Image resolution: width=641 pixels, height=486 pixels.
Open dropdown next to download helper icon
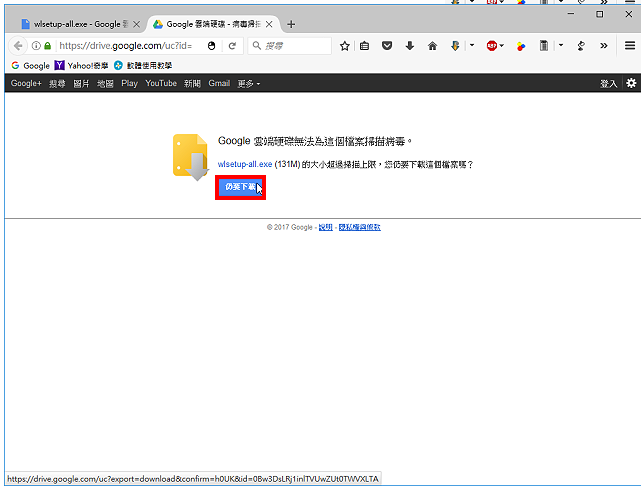tap(472, 45)
